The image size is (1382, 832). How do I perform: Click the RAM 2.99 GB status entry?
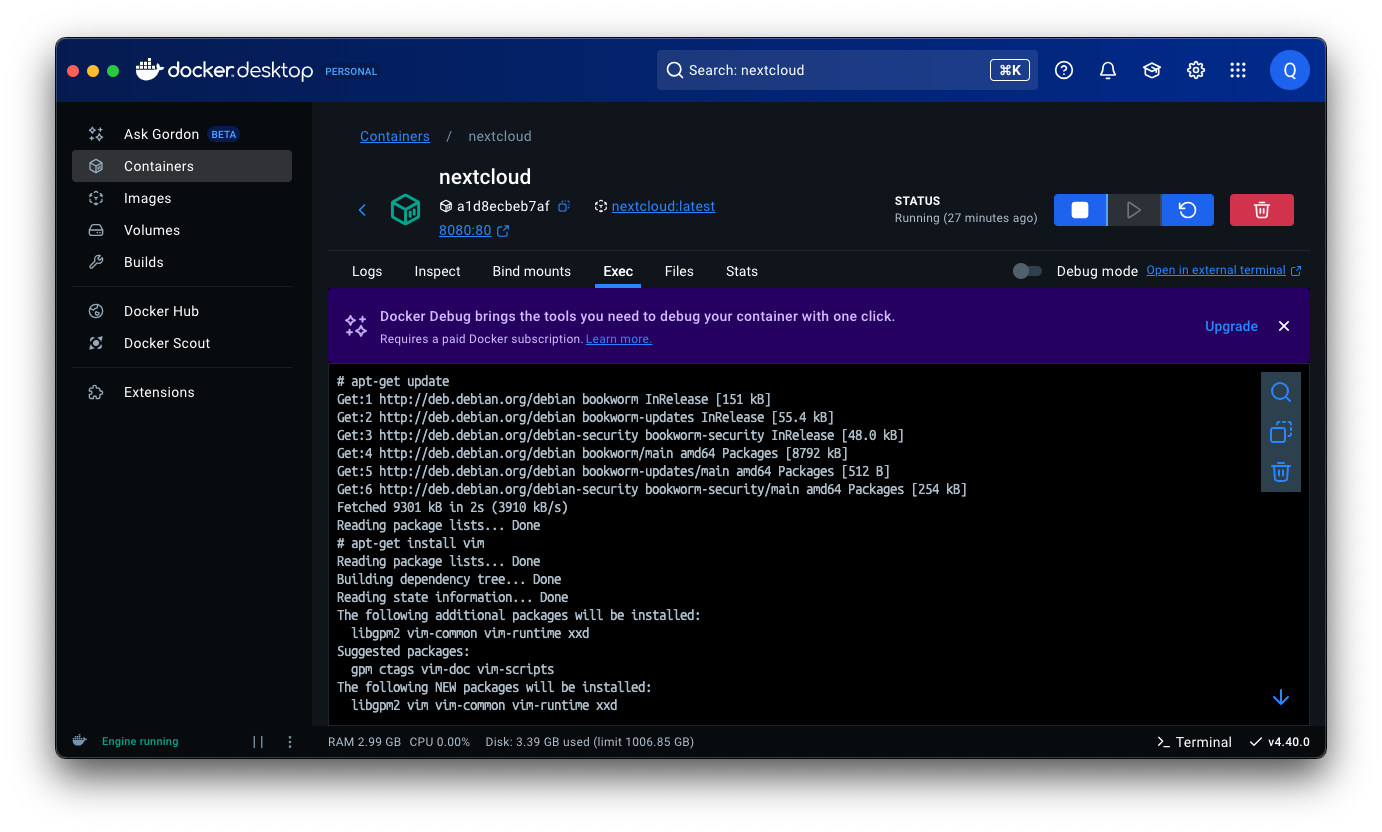pos(364,742)
